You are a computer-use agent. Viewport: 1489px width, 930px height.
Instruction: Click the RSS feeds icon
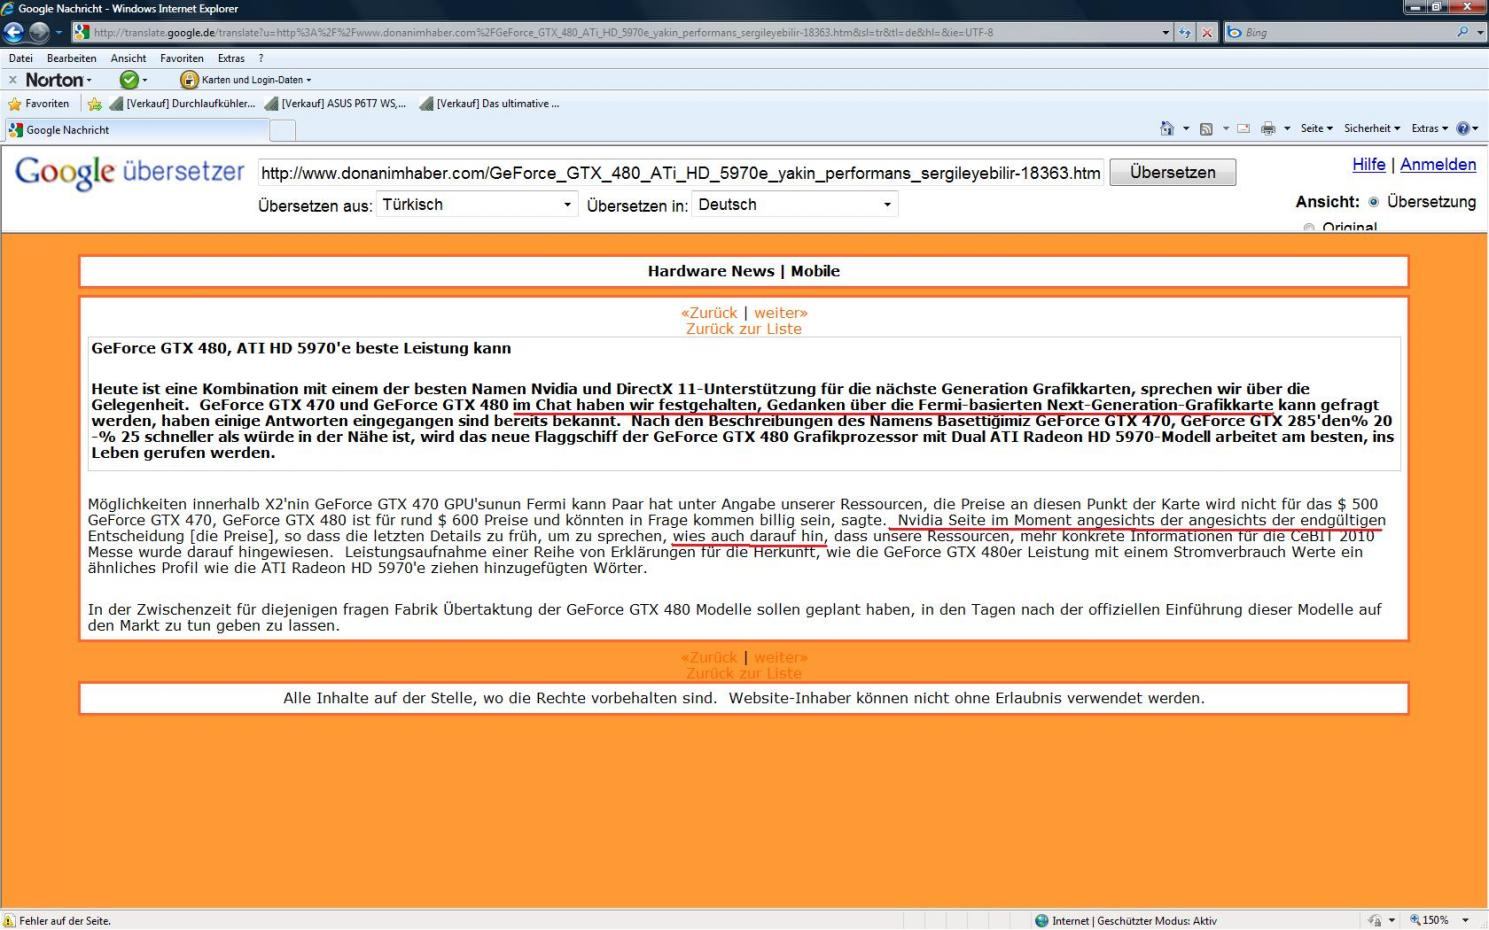point(1206,128)
